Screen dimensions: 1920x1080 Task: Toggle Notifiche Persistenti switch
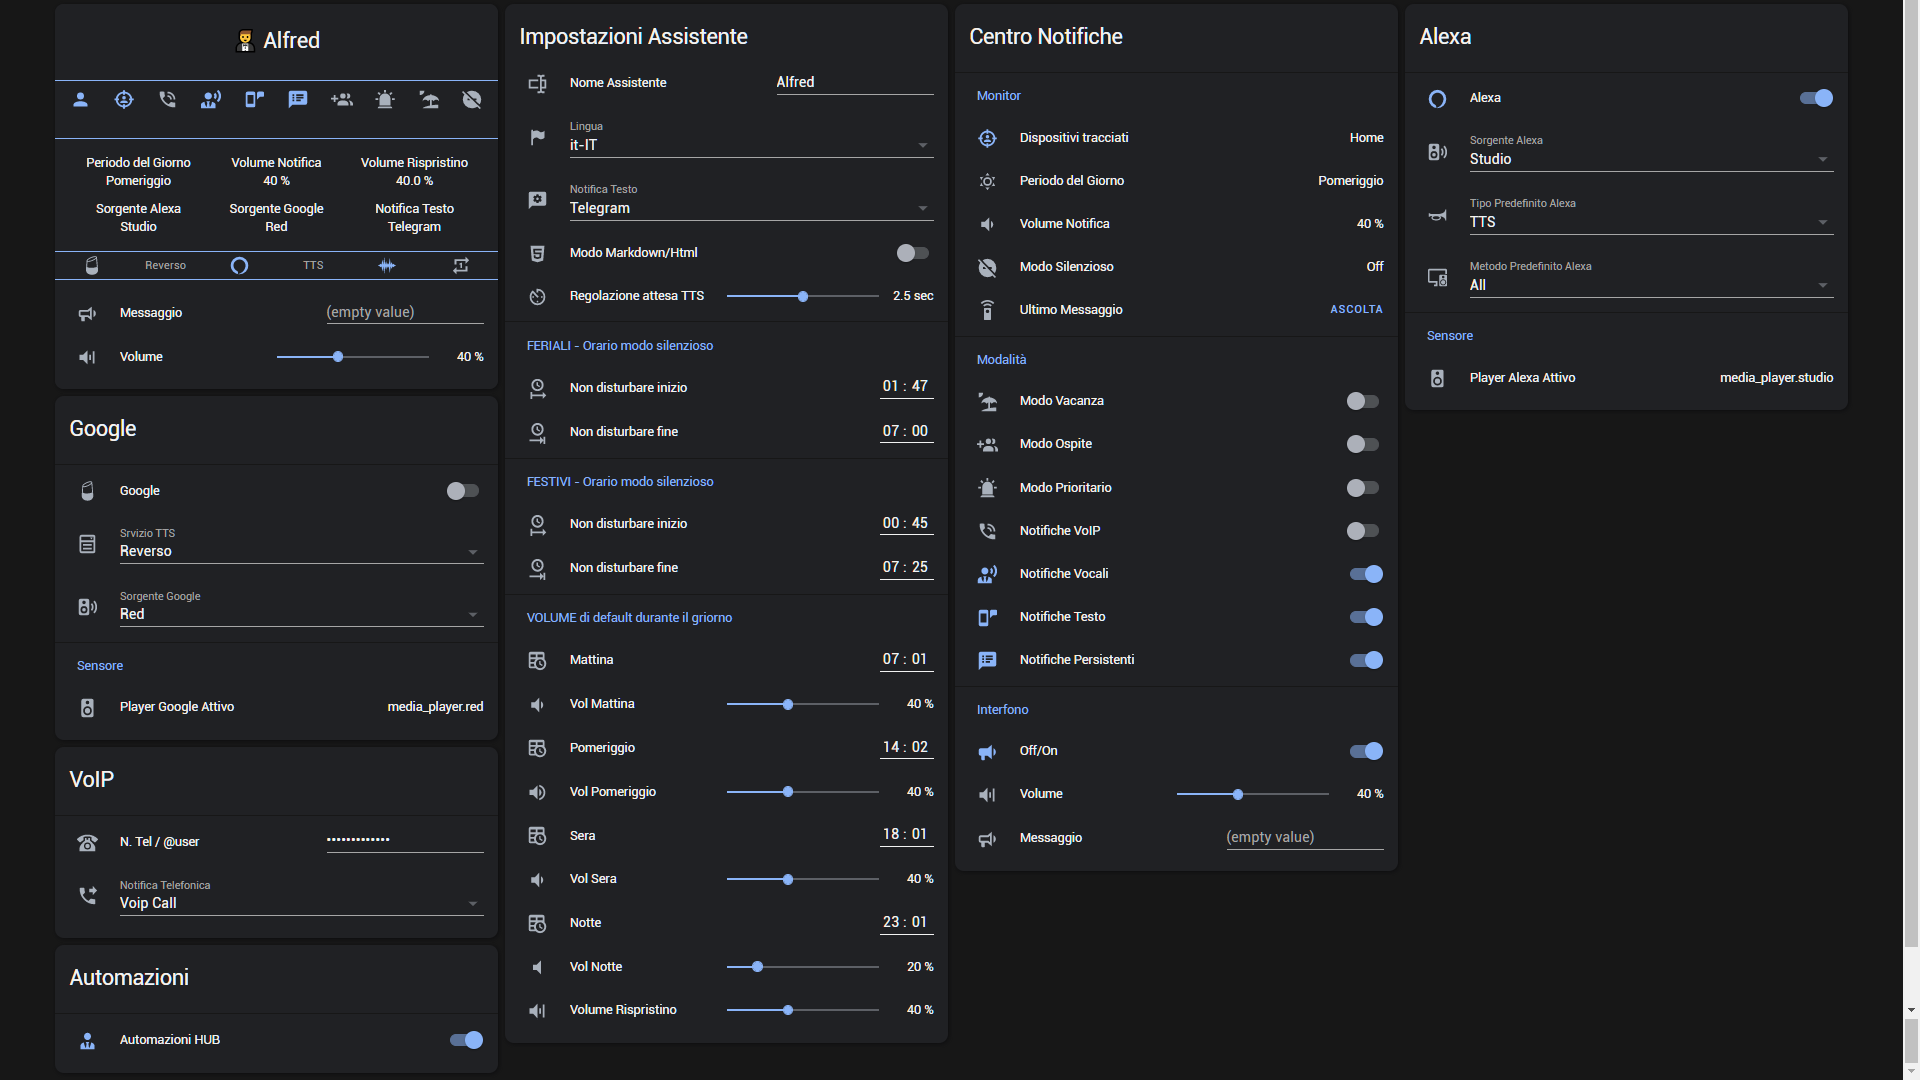pos(1366,660)
